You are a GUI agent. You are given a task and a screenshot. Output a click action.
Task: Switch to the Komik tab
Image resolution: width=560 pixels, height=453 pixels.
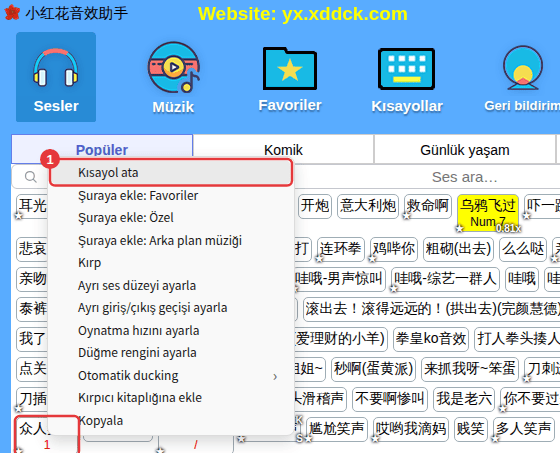tap(283, 150)
